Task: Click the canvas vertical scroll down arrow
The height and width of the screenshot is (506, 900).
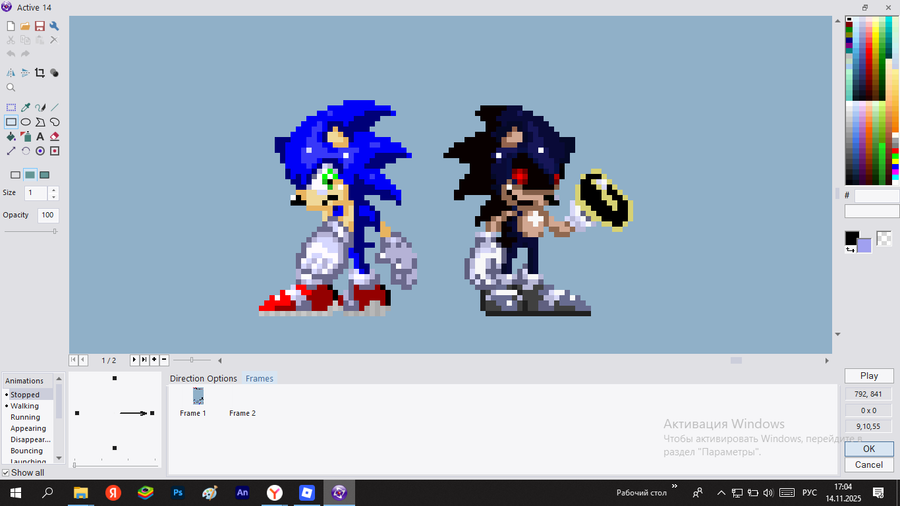Action: (837, 334)
